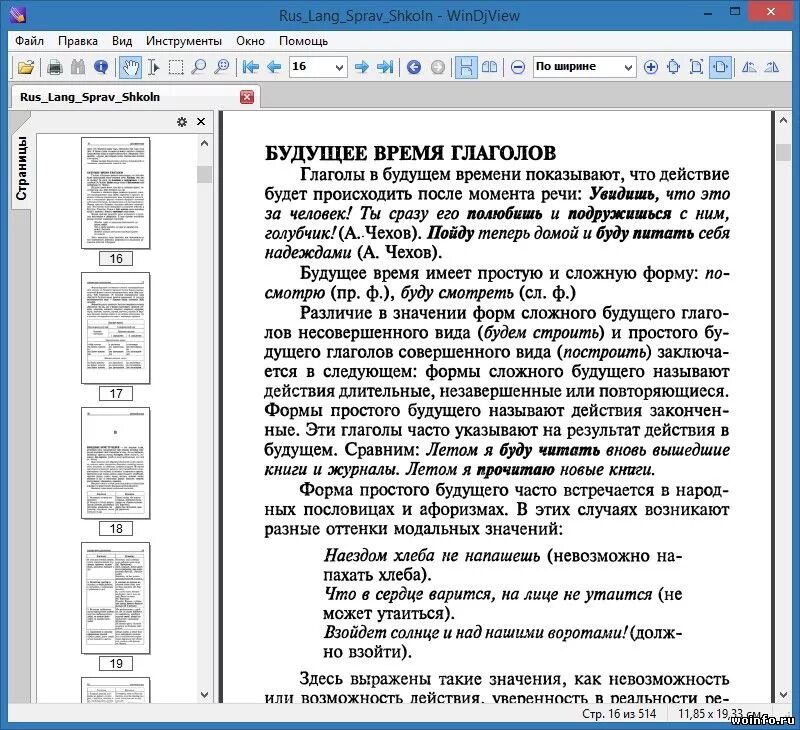Image resolution: width=800 pixels, height=730 pixels.
Task: Toggle facing pages book layout
Action: [490, 67]
